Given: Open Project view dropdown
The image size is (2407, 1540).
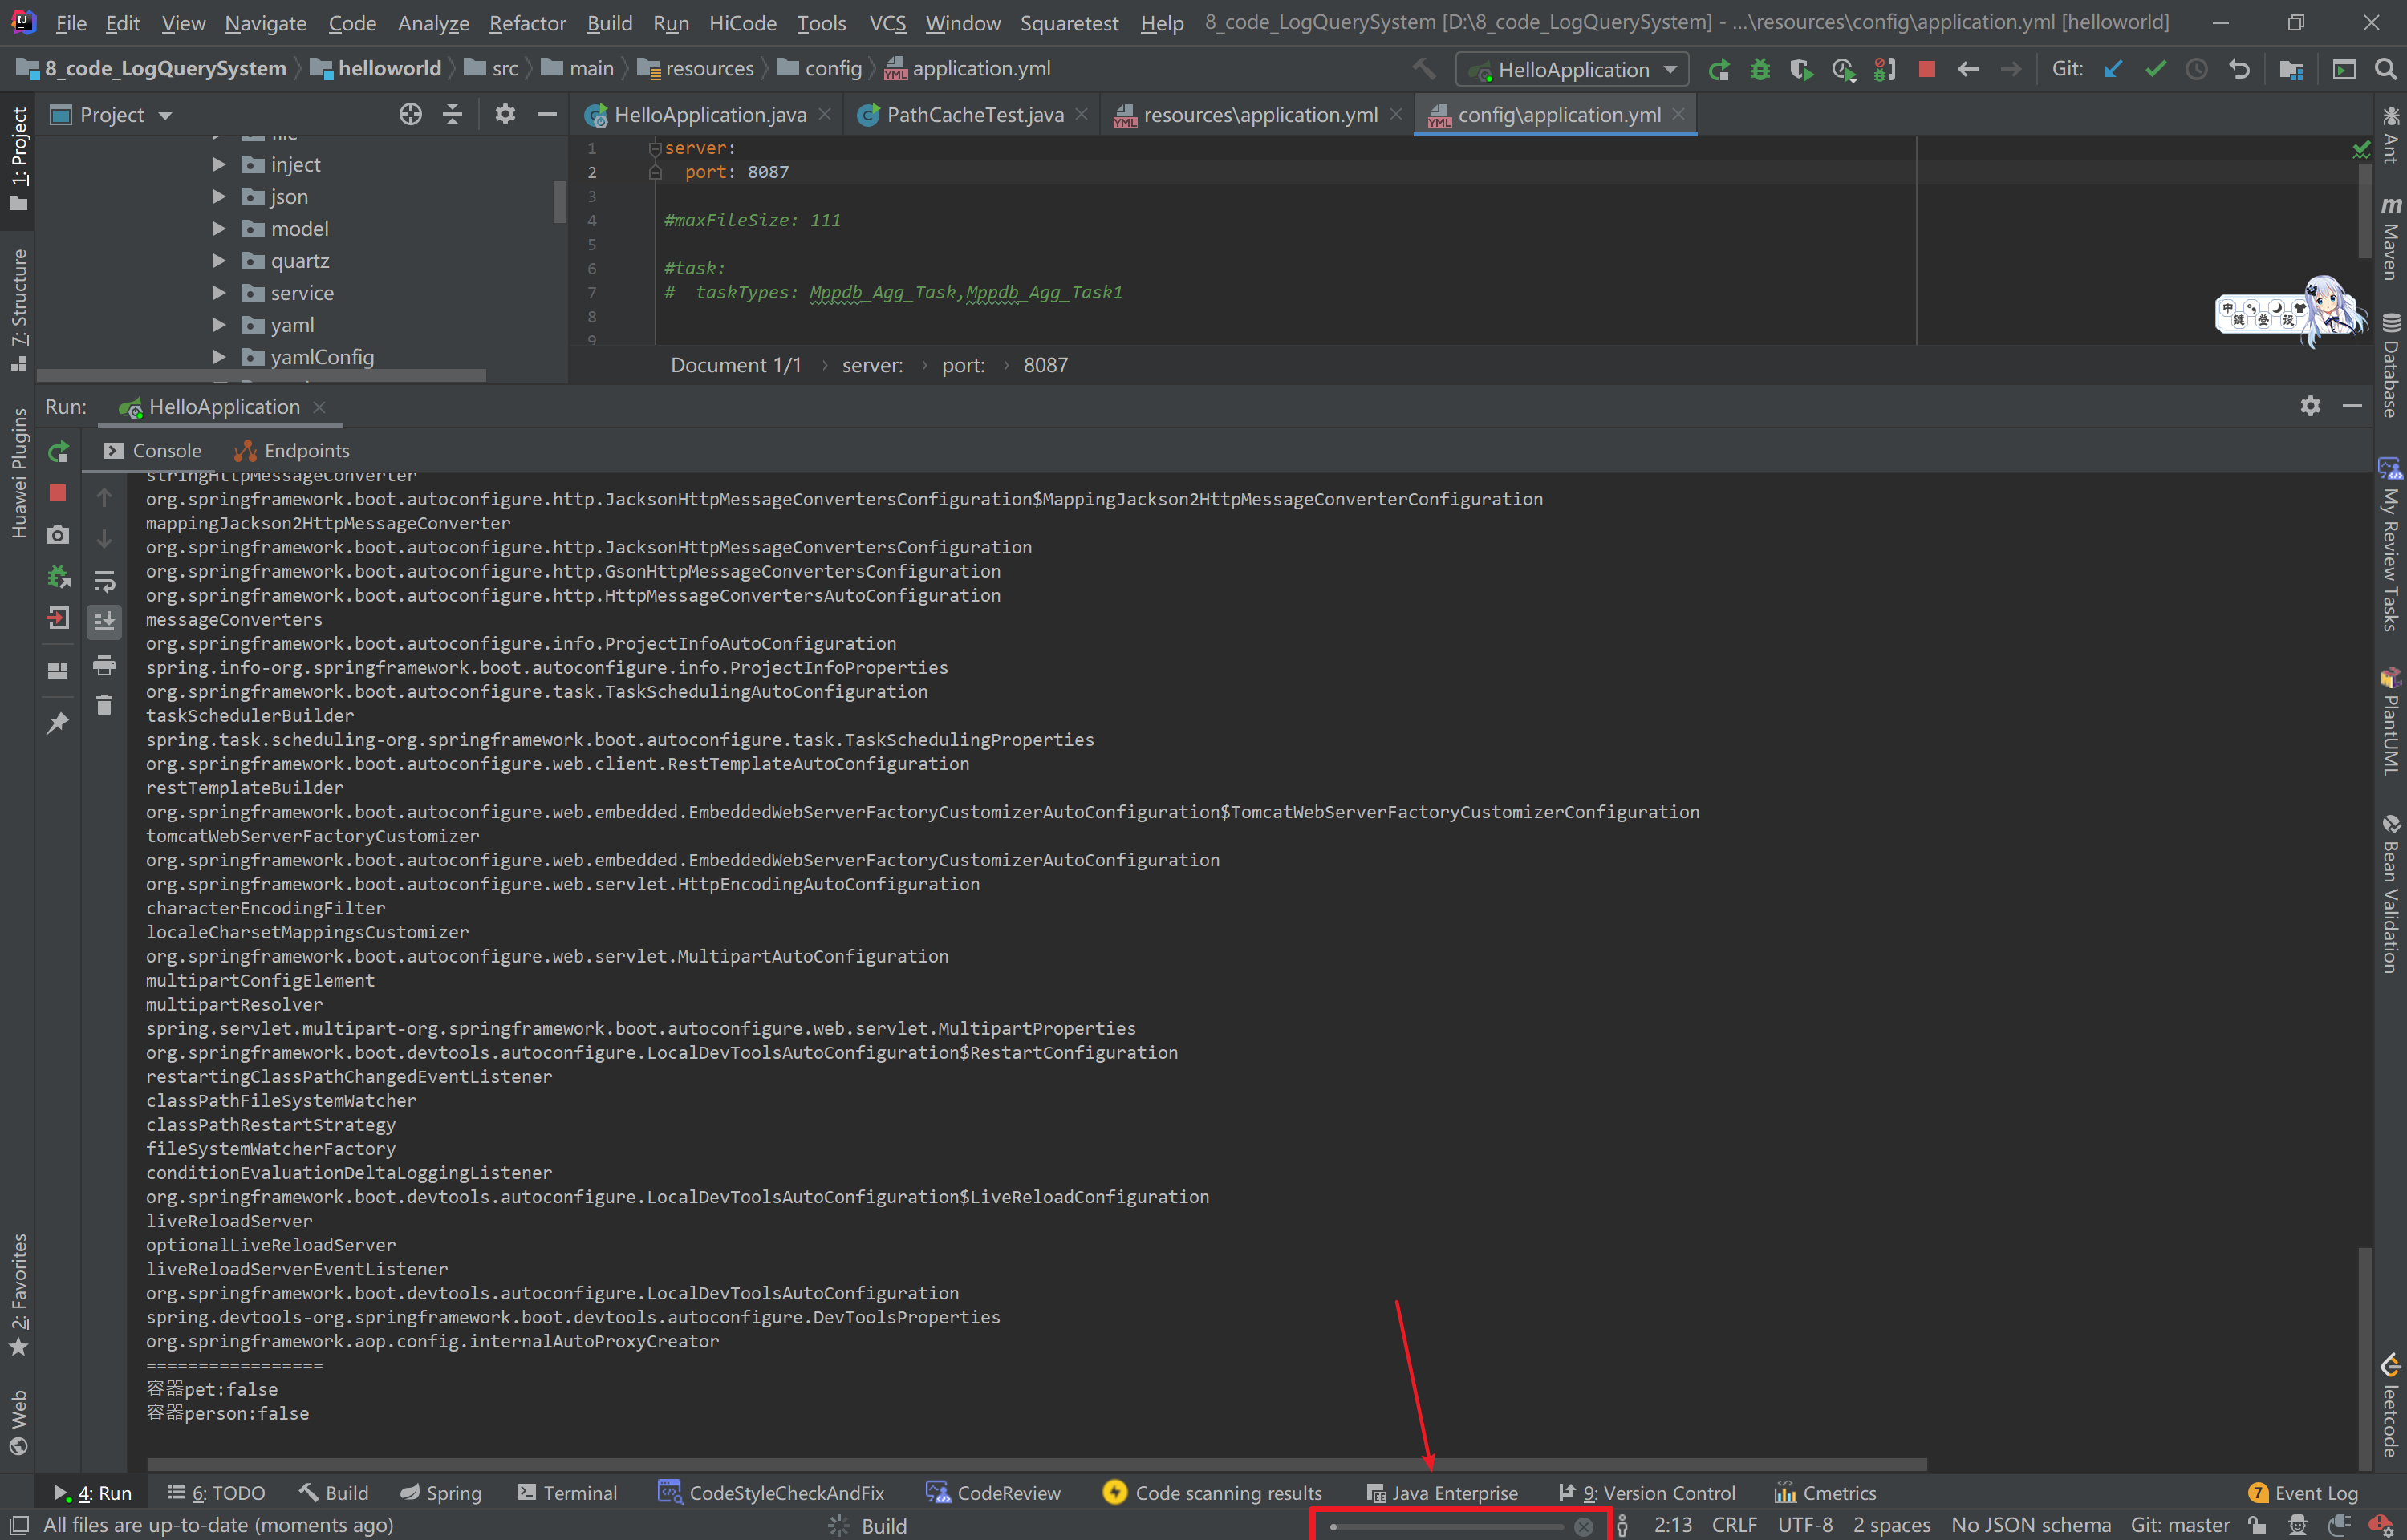Looking at the screenshot, I should tap(112, 115).
